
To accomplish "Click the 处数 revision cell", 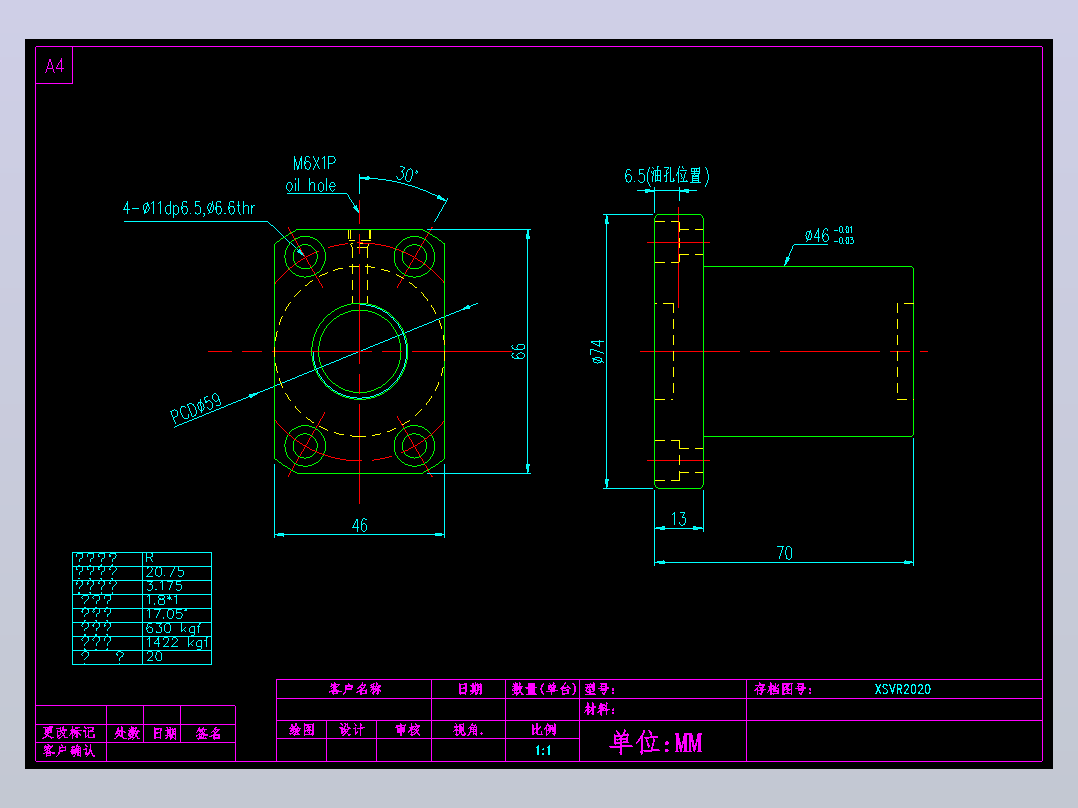I will click(126, 733).
